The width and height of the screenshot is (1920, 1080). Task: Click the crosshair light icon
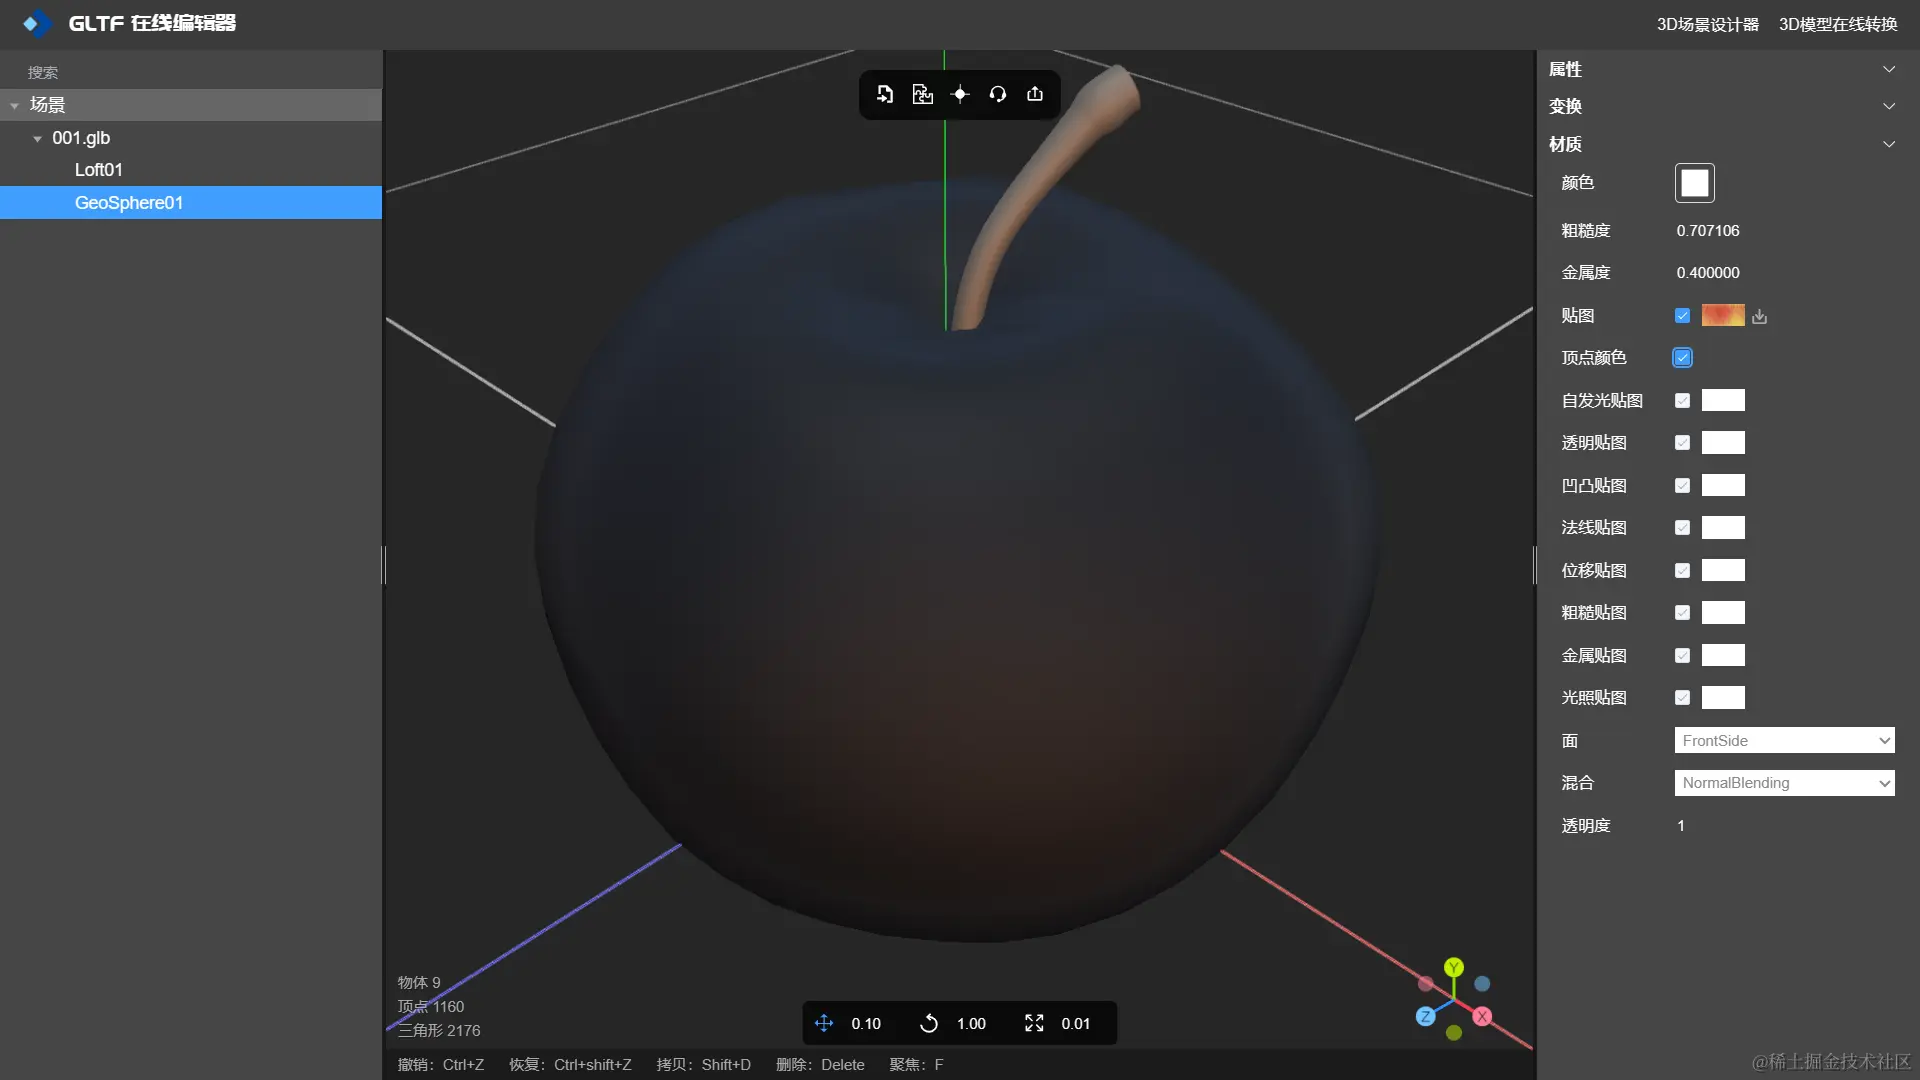[x=960, y=94]
